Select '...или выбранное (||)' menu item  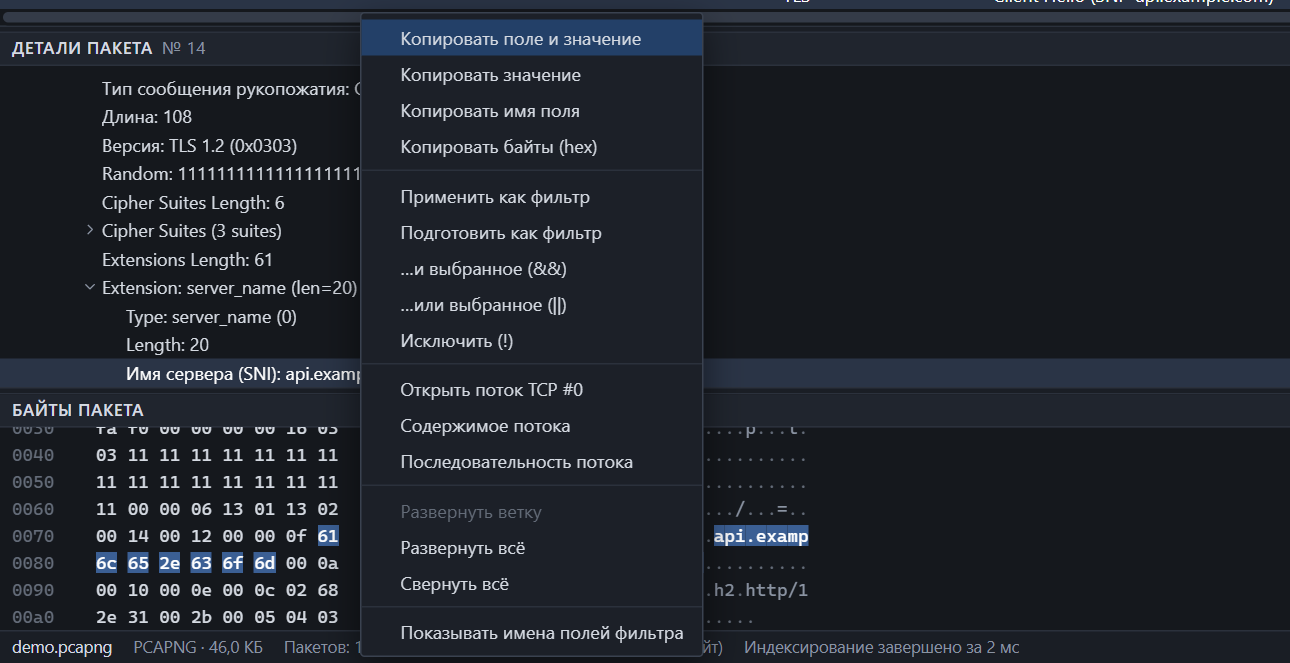[531, 305]
